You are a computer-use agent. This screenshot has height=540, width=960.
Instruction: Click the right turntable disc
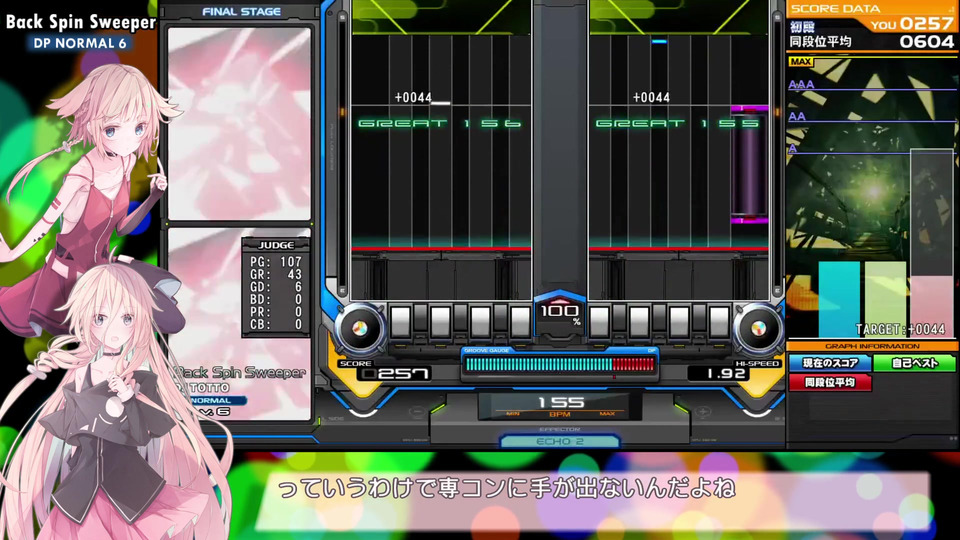(x=758, y=329)
